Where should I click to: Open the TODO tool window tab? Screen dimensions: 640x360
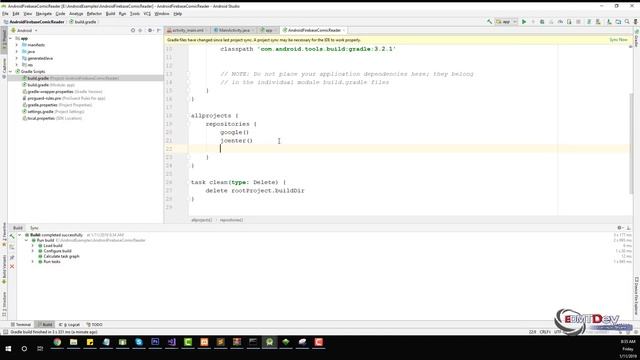(94, 324)
